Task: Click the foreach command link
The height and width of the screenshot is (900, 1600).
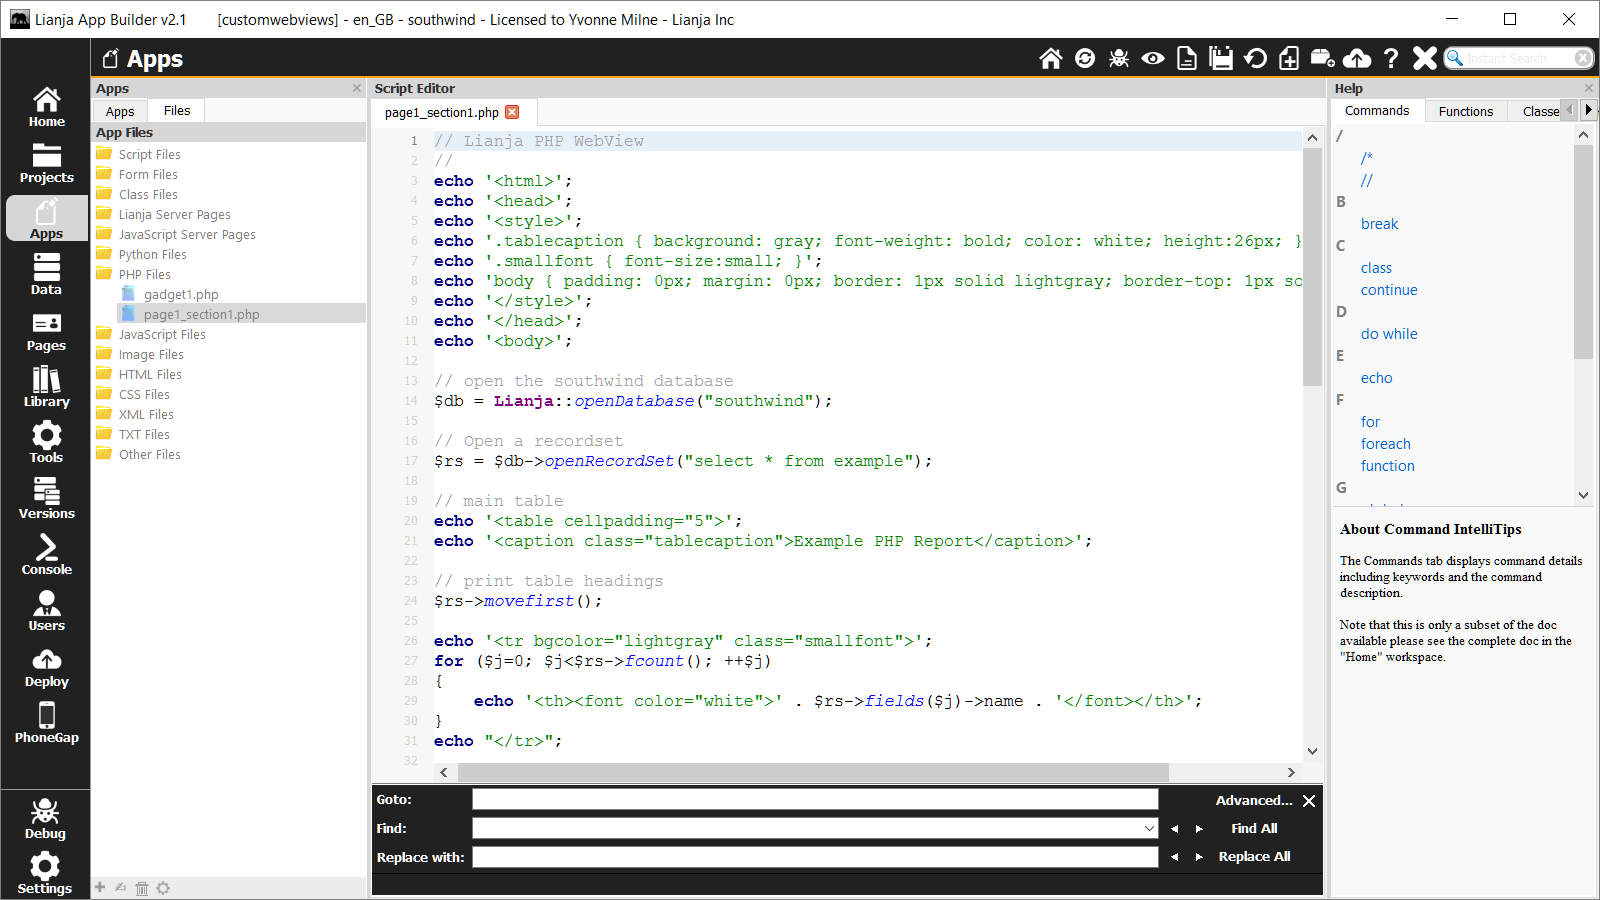Action: pos(1385,444)
